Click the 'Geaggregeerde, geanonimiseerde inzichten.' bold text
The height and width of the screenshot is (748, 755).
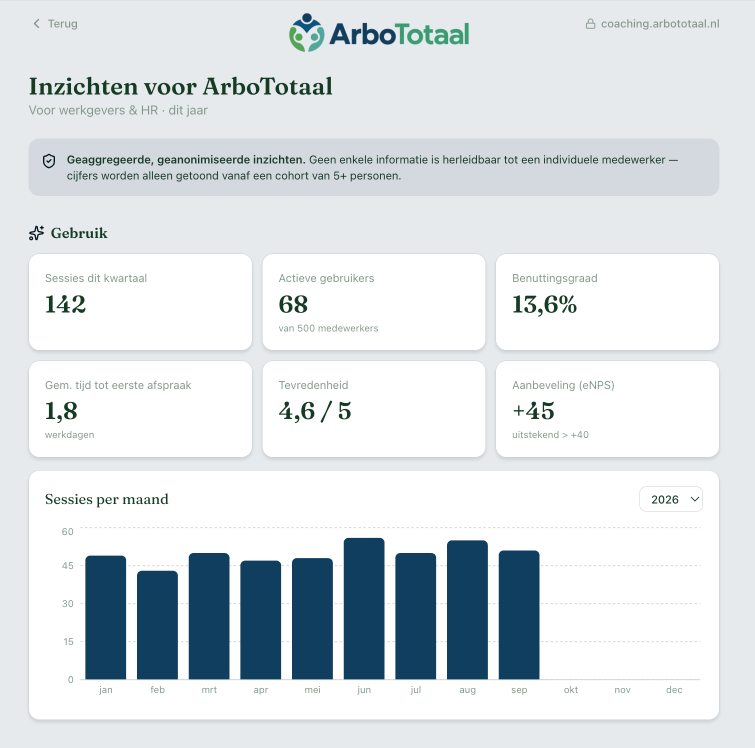(x=186, y=159)
